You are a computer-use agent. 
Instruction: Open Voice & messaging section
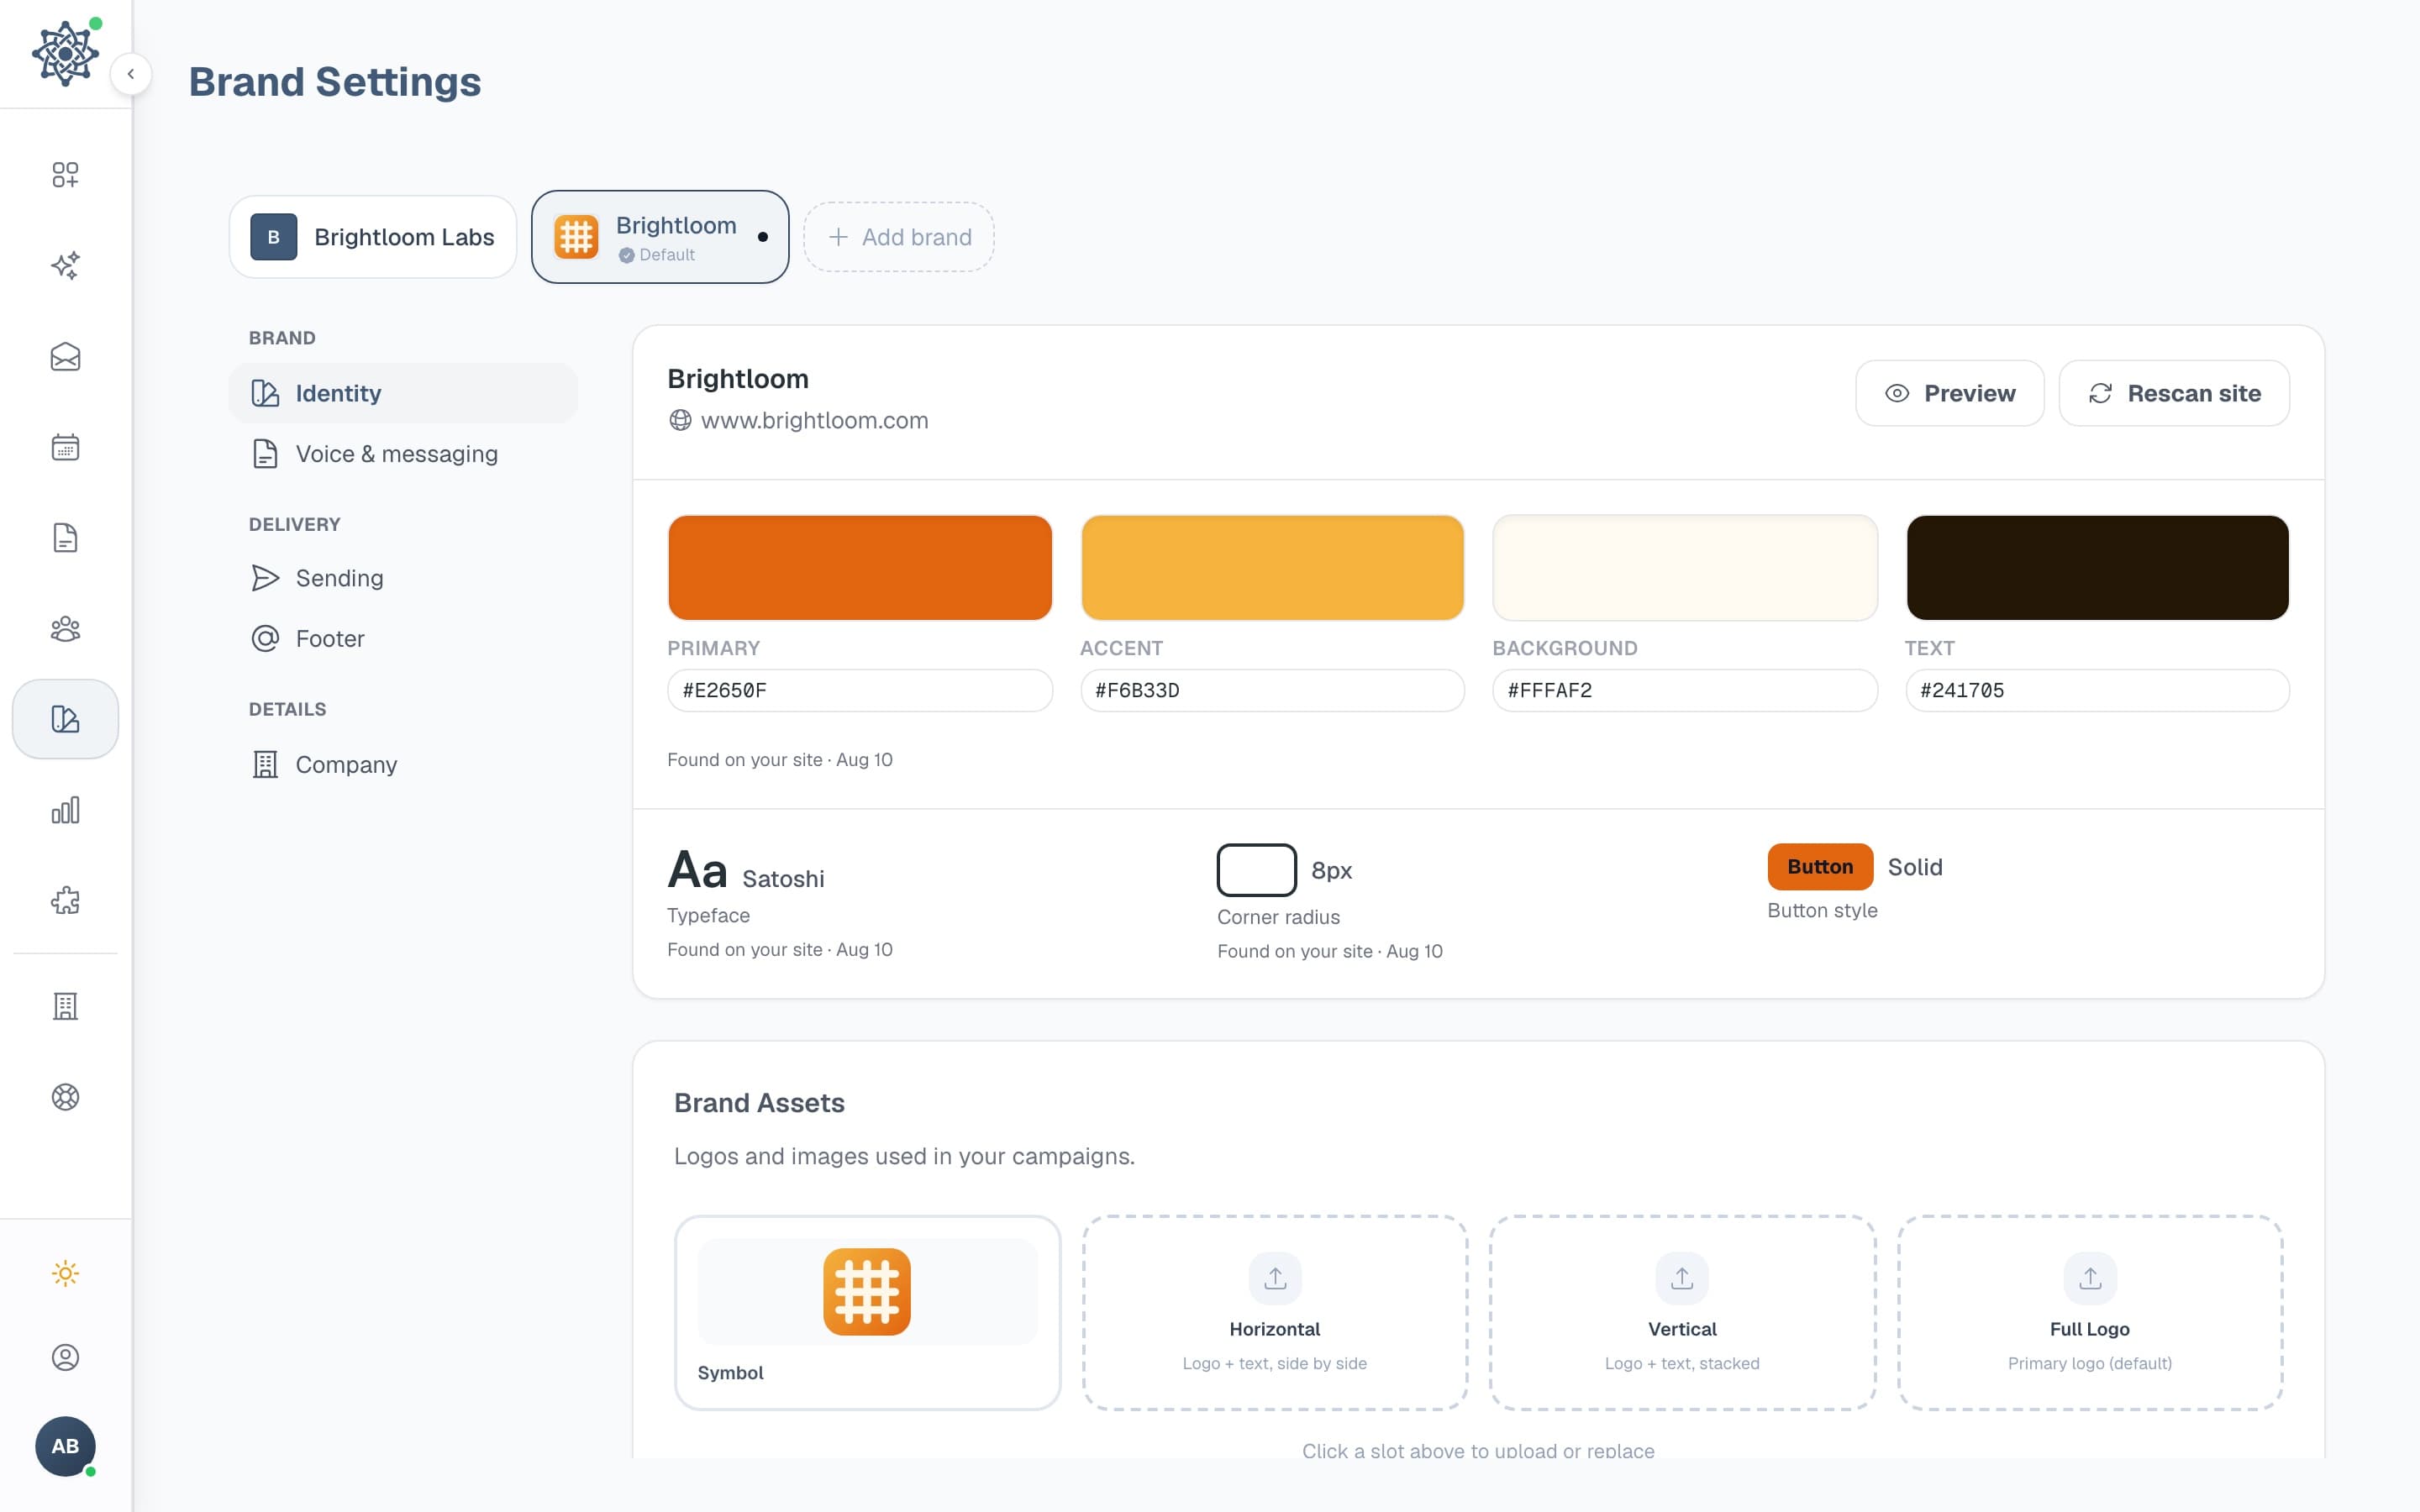point(403,454)
